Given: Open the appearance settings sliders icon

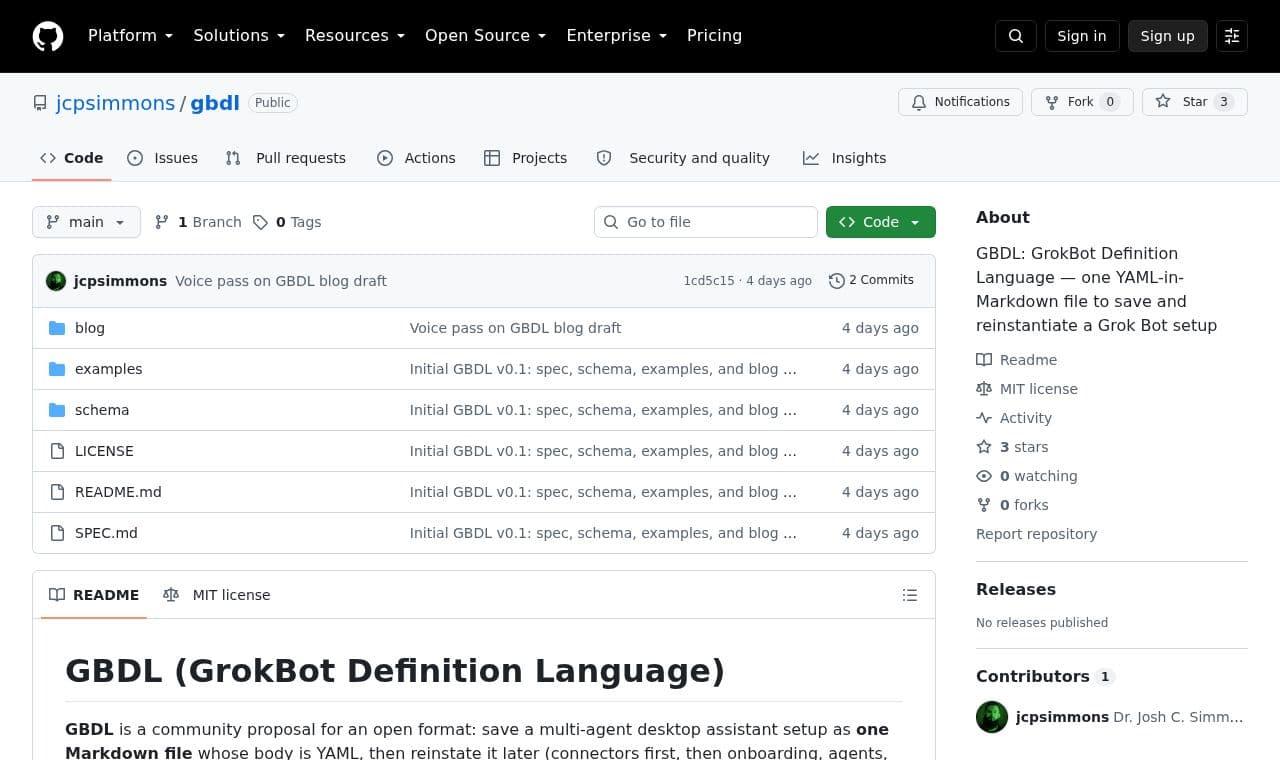Looking at the screenshot, I should click(x=1232, y=36).
